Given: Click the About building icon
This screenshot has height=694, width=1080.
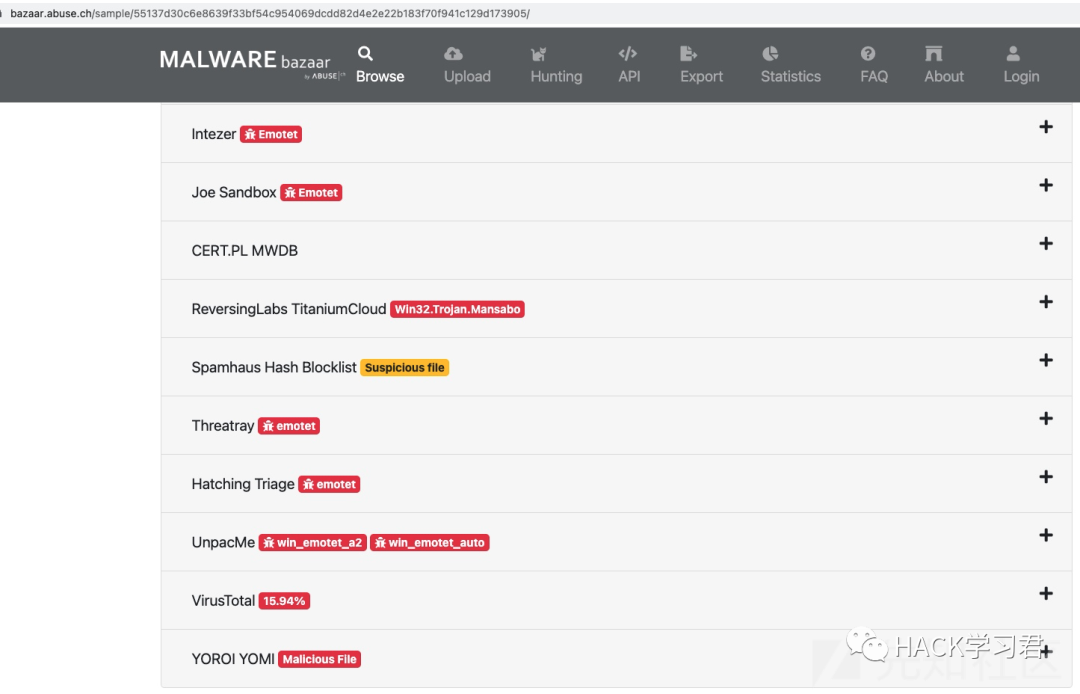Looking at the screenshot, I should (x=933, y=54).
